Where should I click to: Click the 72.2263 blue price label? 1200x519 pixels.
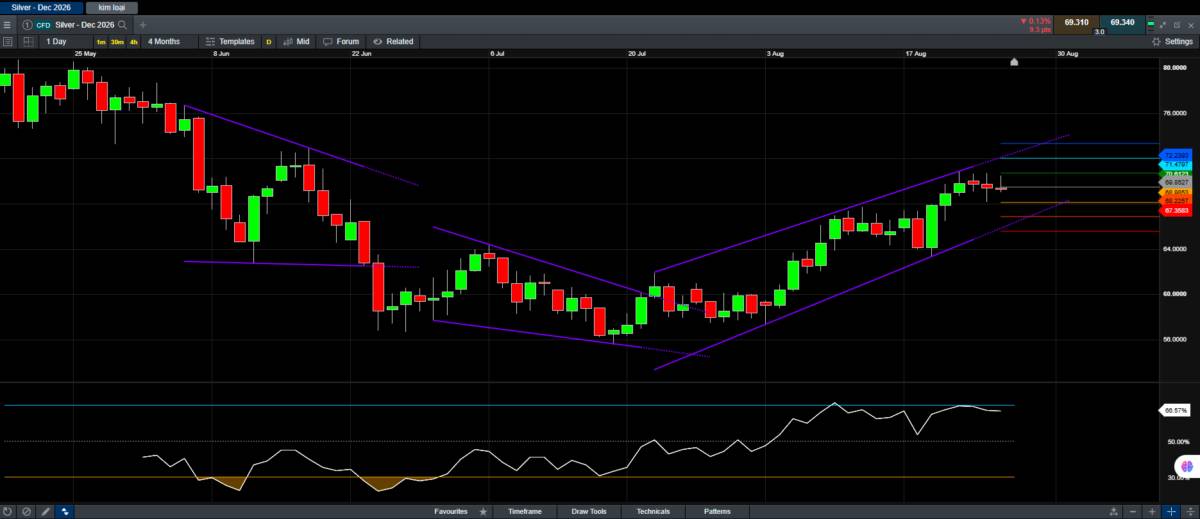(1175, 155)
